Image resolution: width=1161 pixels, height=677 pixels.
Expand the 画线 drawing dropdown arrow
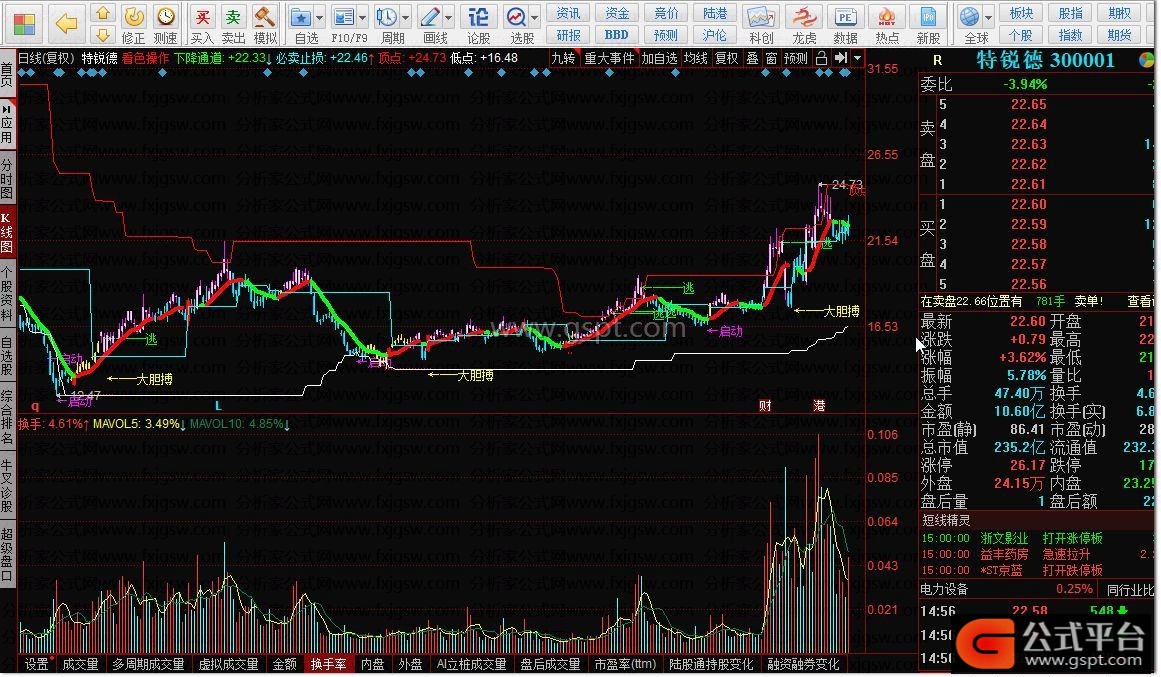pyautogui.click(x=448, y=17)
